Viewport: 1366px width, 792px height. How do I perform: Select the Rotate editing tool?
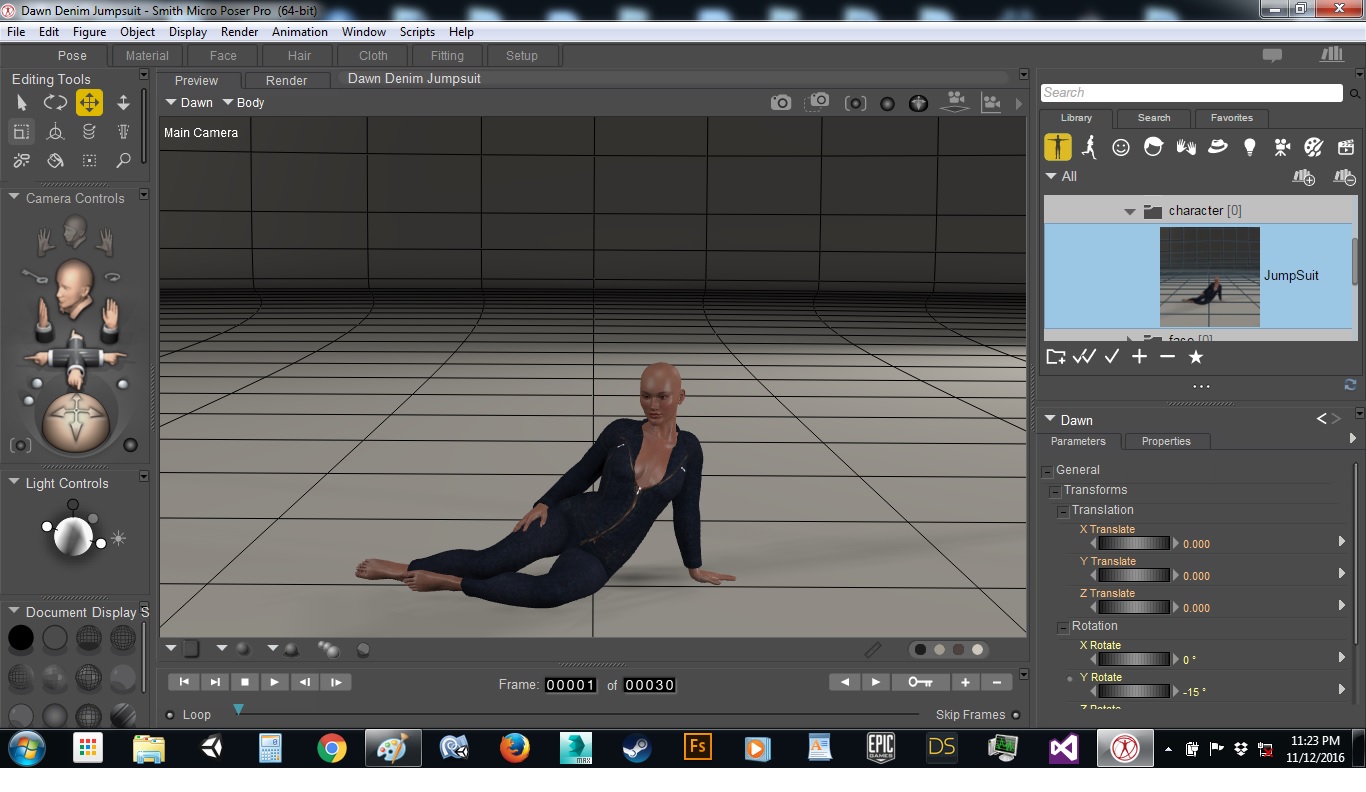[x=55, y=102]
